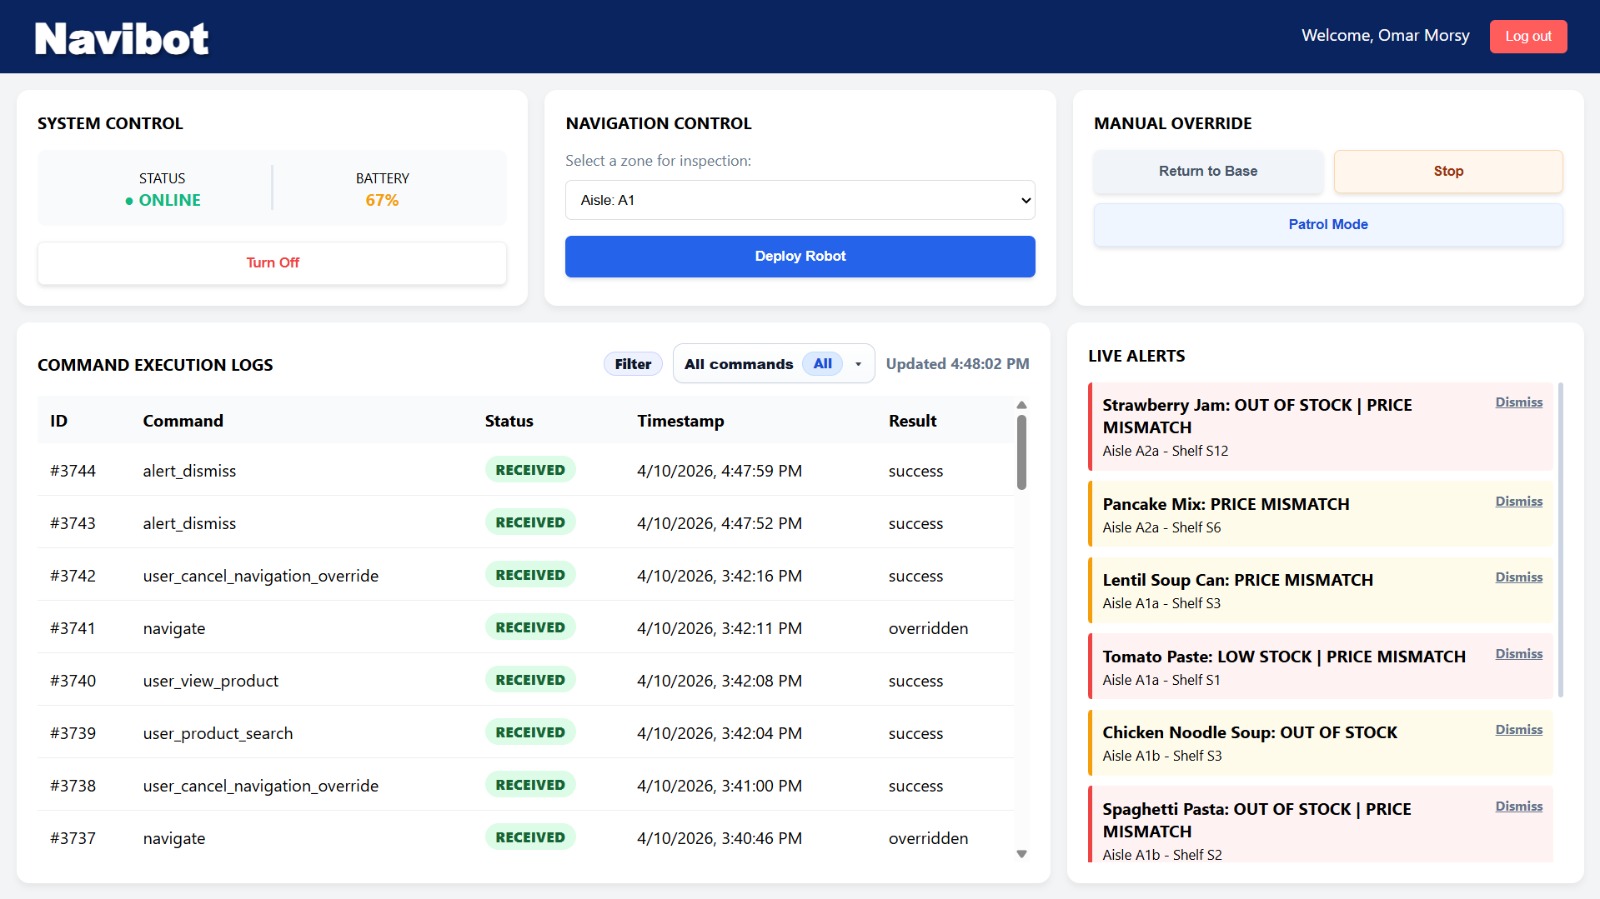Turn Off the robot system
The image size is (1600, 899).
click(272, 263)
